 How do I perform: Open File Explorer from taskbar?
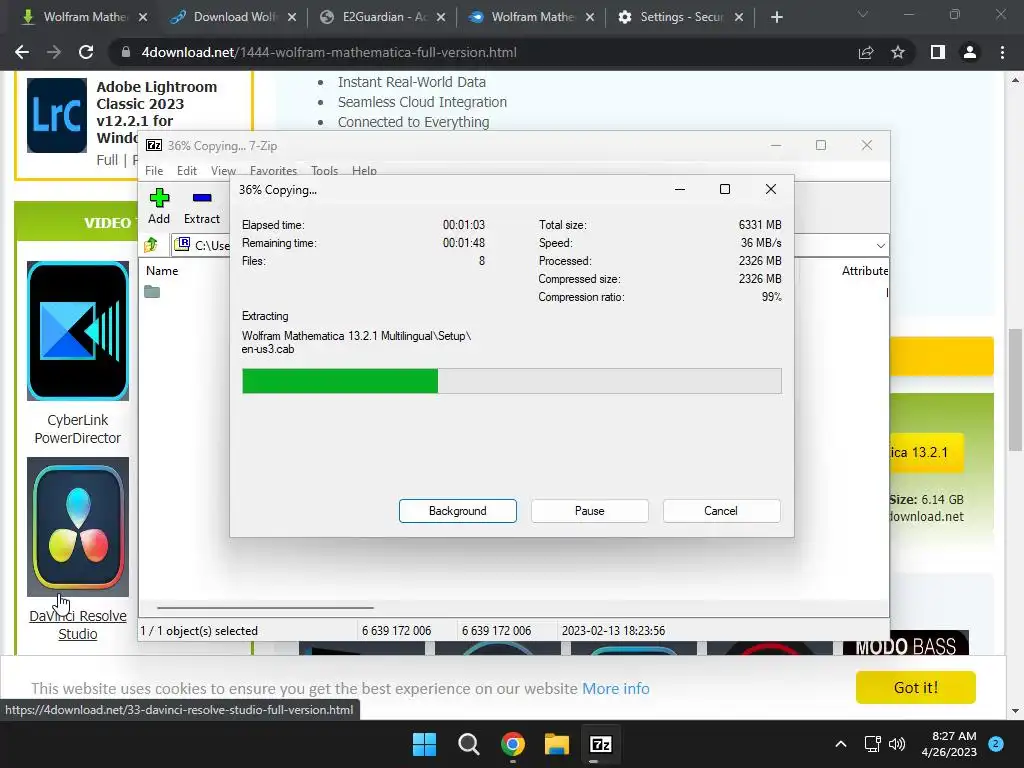(557, 744)
